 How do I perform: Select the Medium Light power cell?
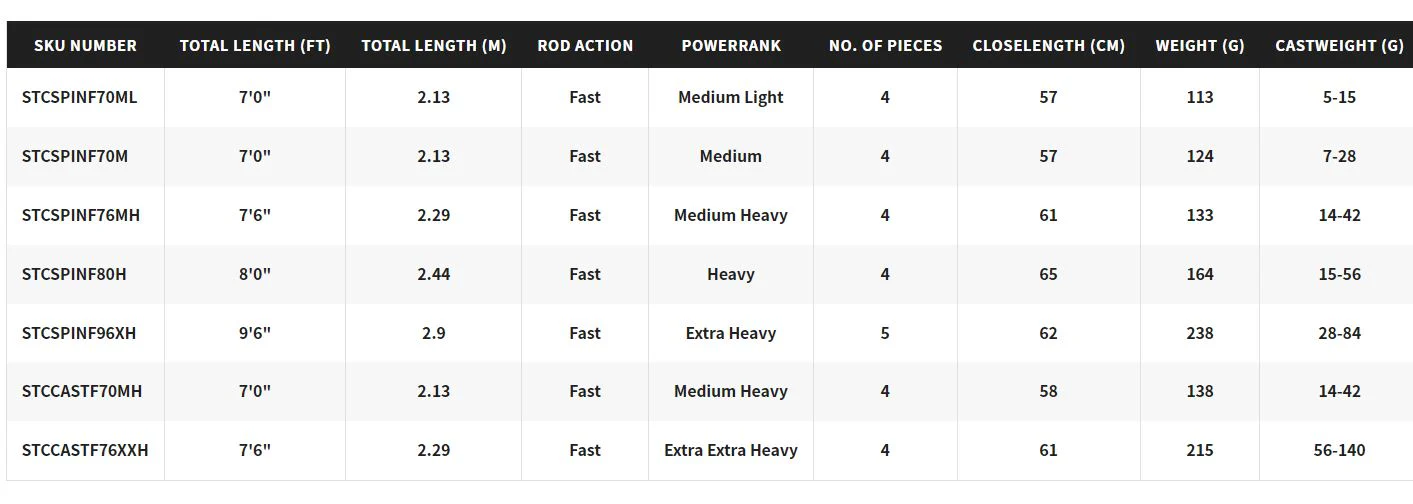[731, 97]
